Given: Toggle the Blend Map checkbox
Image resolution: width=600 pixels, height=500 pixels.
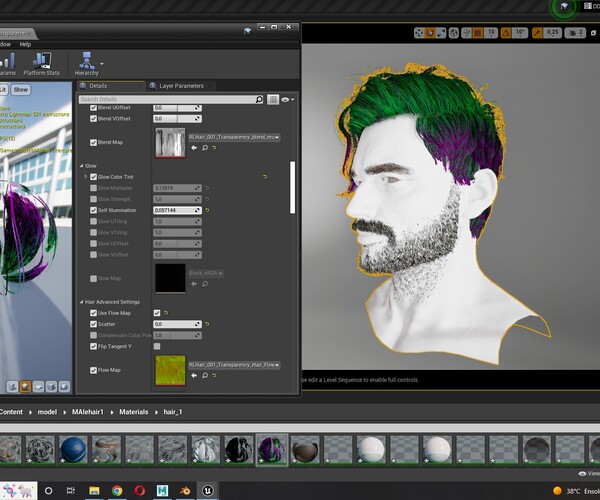Looking at the screenshot, I should point(93,142).
